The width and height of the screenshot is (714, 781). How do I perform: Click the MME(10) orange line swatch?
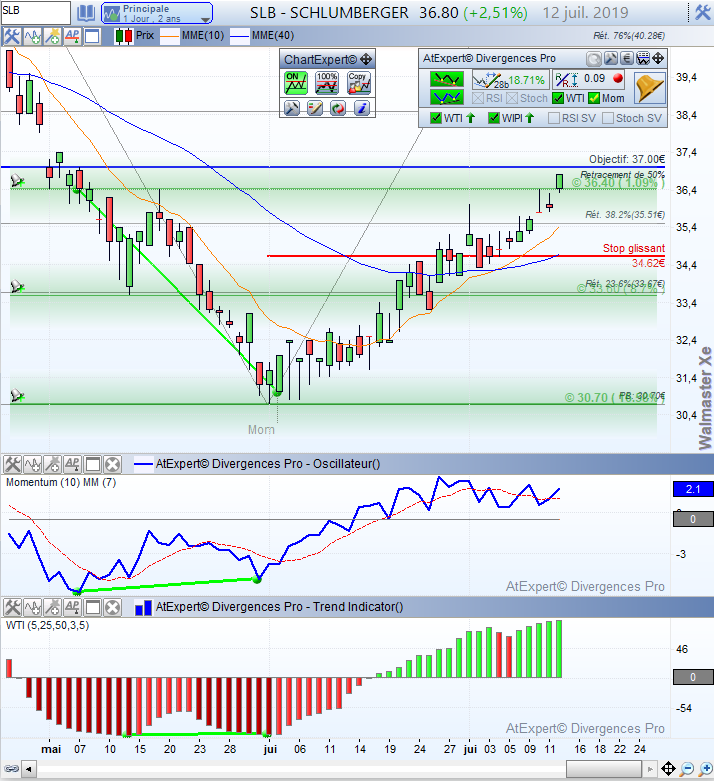(x=170, y=36)
